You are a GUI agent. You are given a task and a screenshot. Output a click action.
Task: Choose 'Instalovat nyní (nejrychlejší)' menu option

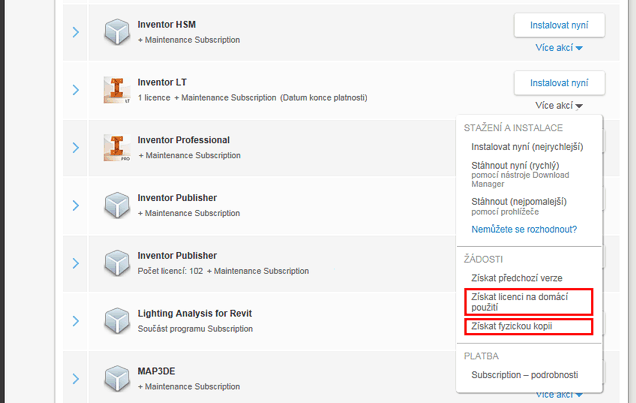[527, 147]
